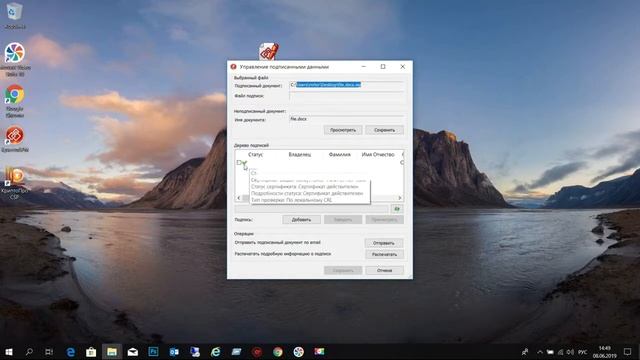The width and height of the screenshot is (640, 360).
Task: Launch Microsoft Edge from the taskbar
Action: (71, 352)
